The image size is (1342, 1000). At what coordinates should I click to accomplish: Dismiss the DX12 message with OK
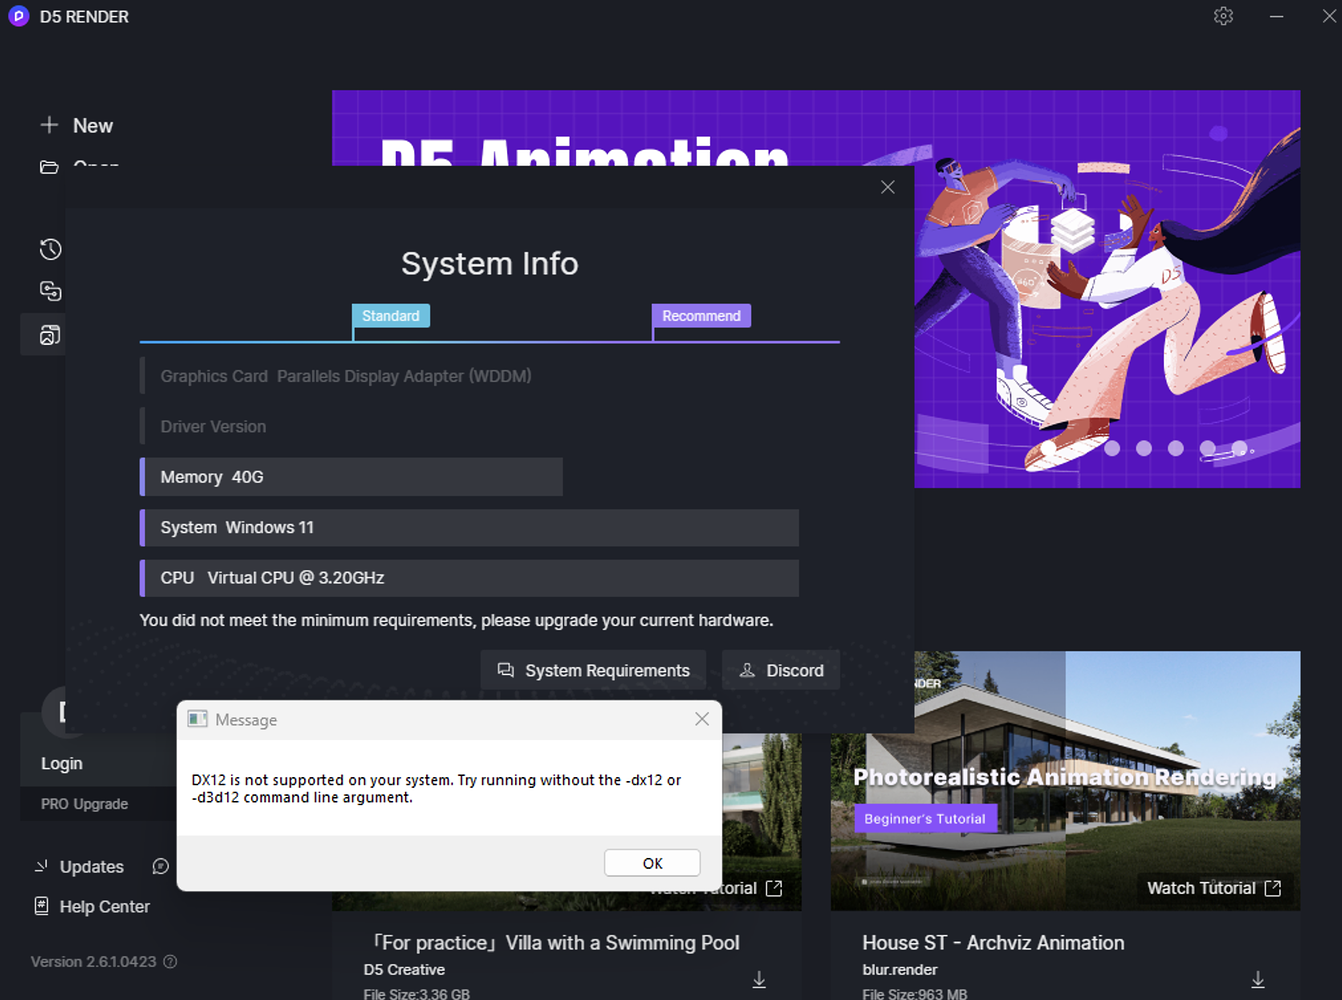[x=651, y=862]
